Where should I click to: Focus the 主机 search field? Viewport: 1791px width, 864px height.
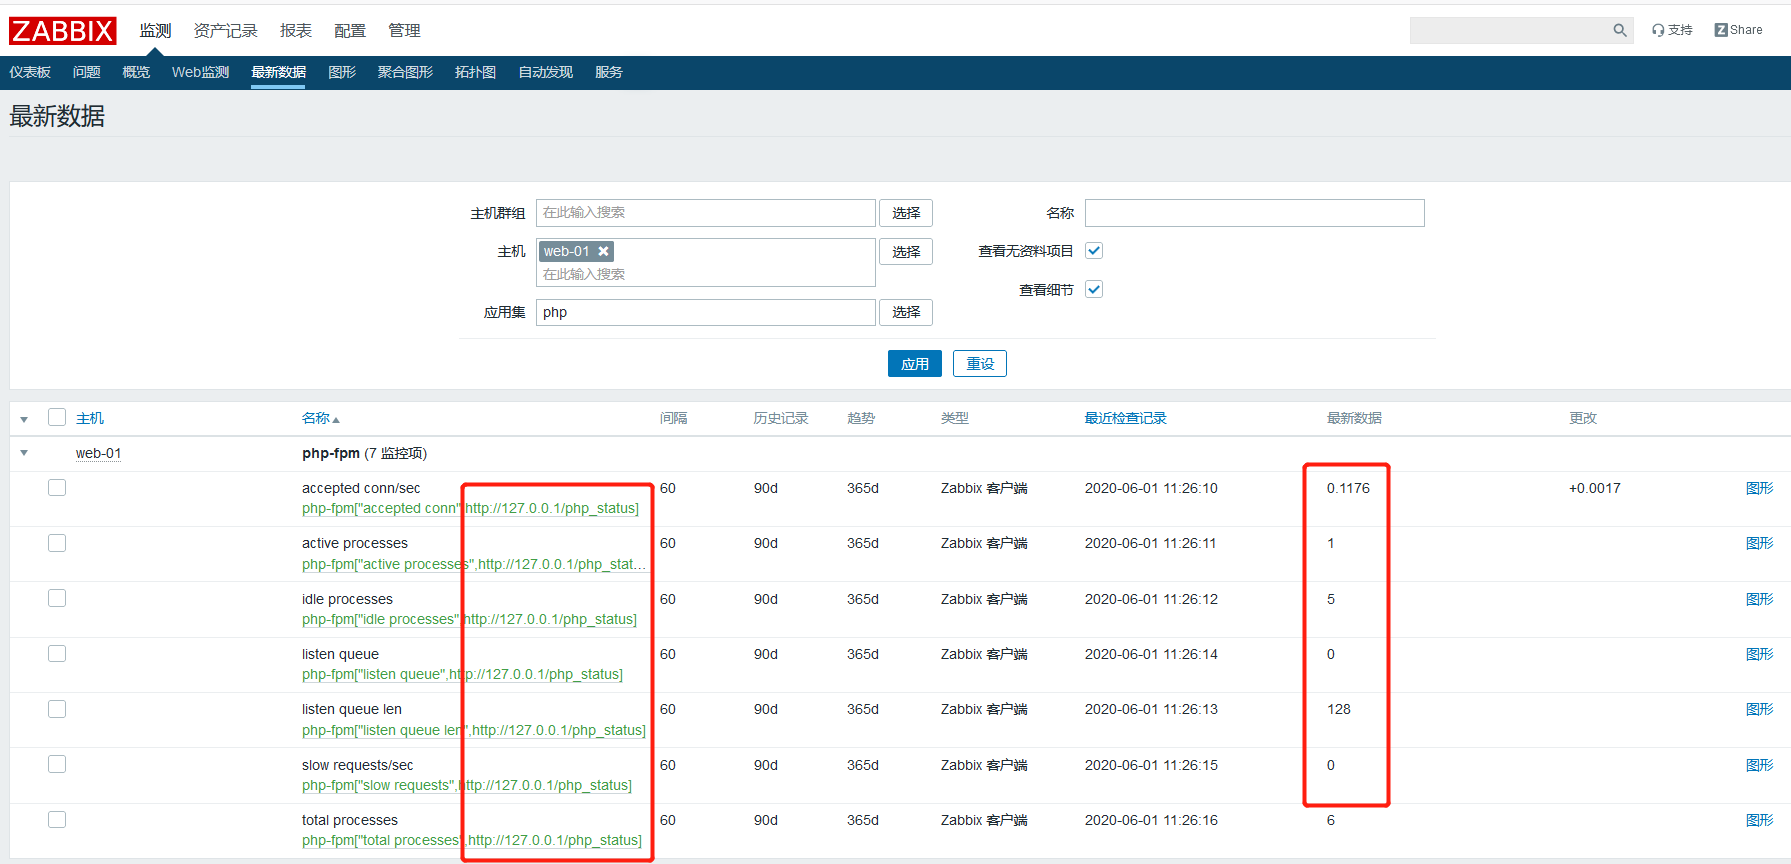pyautogui.click(x=706, y=274)
